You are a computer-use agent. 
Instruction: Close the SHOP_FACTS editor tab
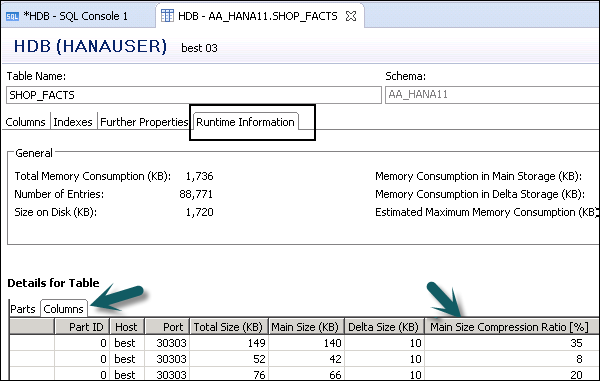(x=351, y=16)
